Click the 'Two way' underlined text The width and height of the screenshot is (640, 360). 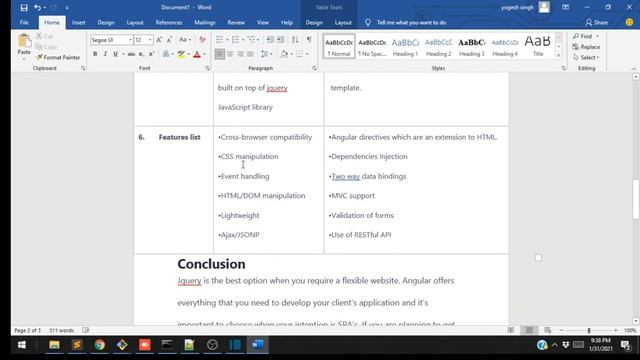(345, 176)
